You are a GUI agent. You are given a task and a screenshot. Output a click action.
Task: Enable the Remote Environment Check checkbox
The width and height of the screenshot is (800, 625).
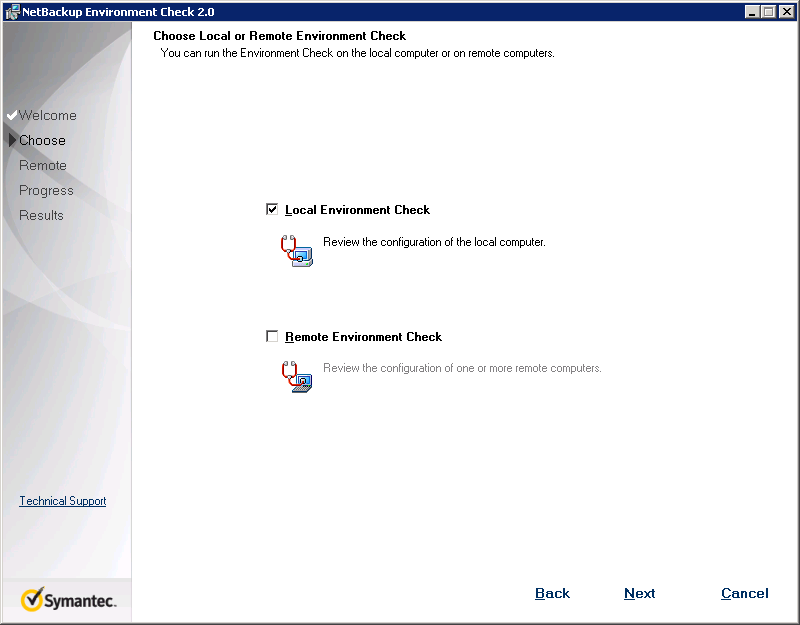pos(272,336)
